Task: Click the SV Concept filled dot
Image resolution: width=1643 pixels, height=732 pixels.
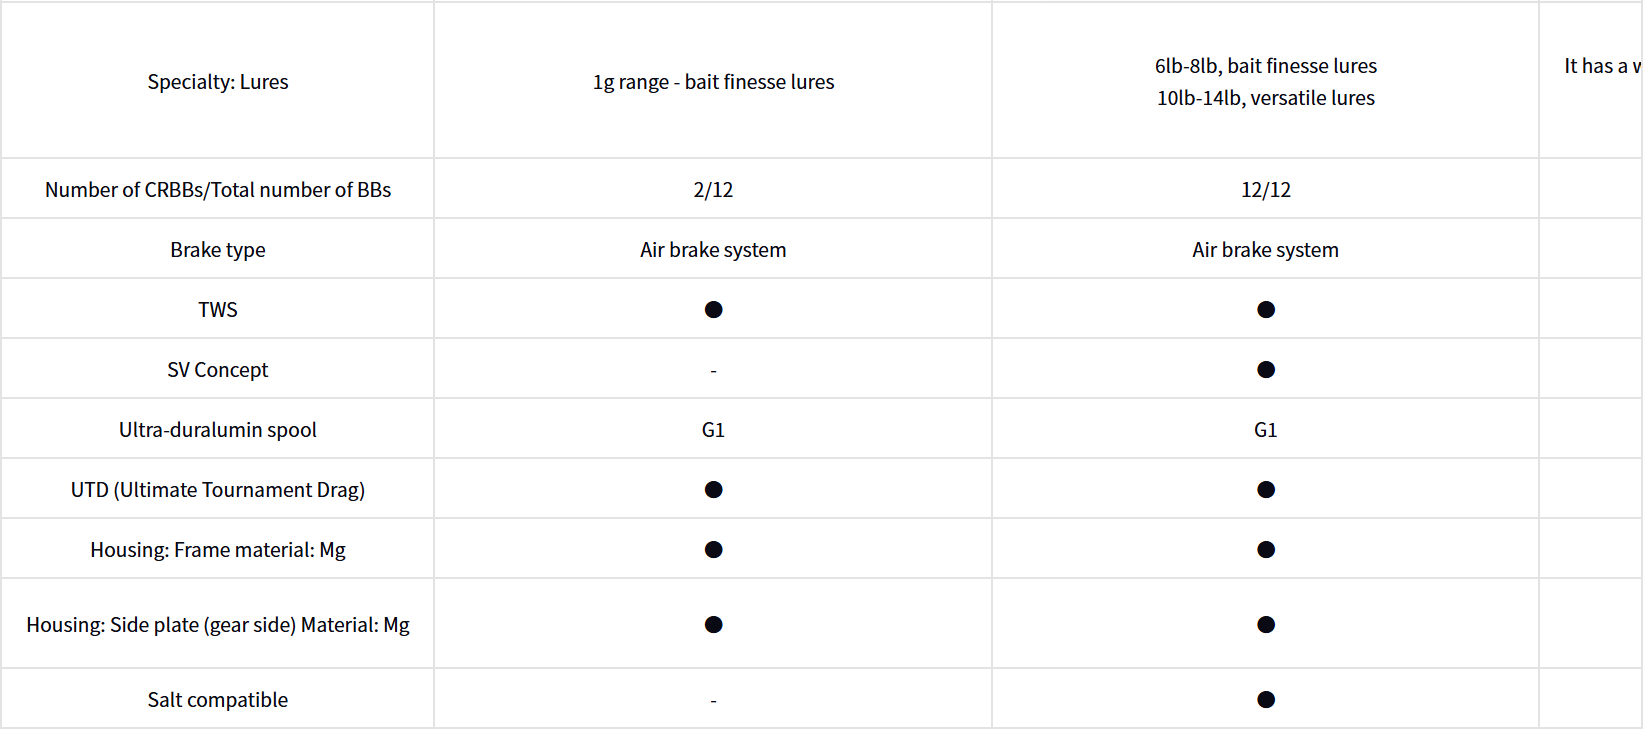Action: (x=1266, y=370)
